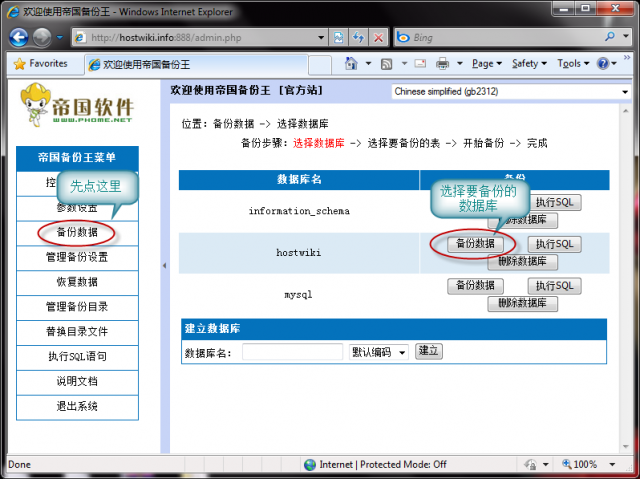Click the Bing search magnifier icon
Viewport: 640px width, 479px height.
[x=610, y=37]
